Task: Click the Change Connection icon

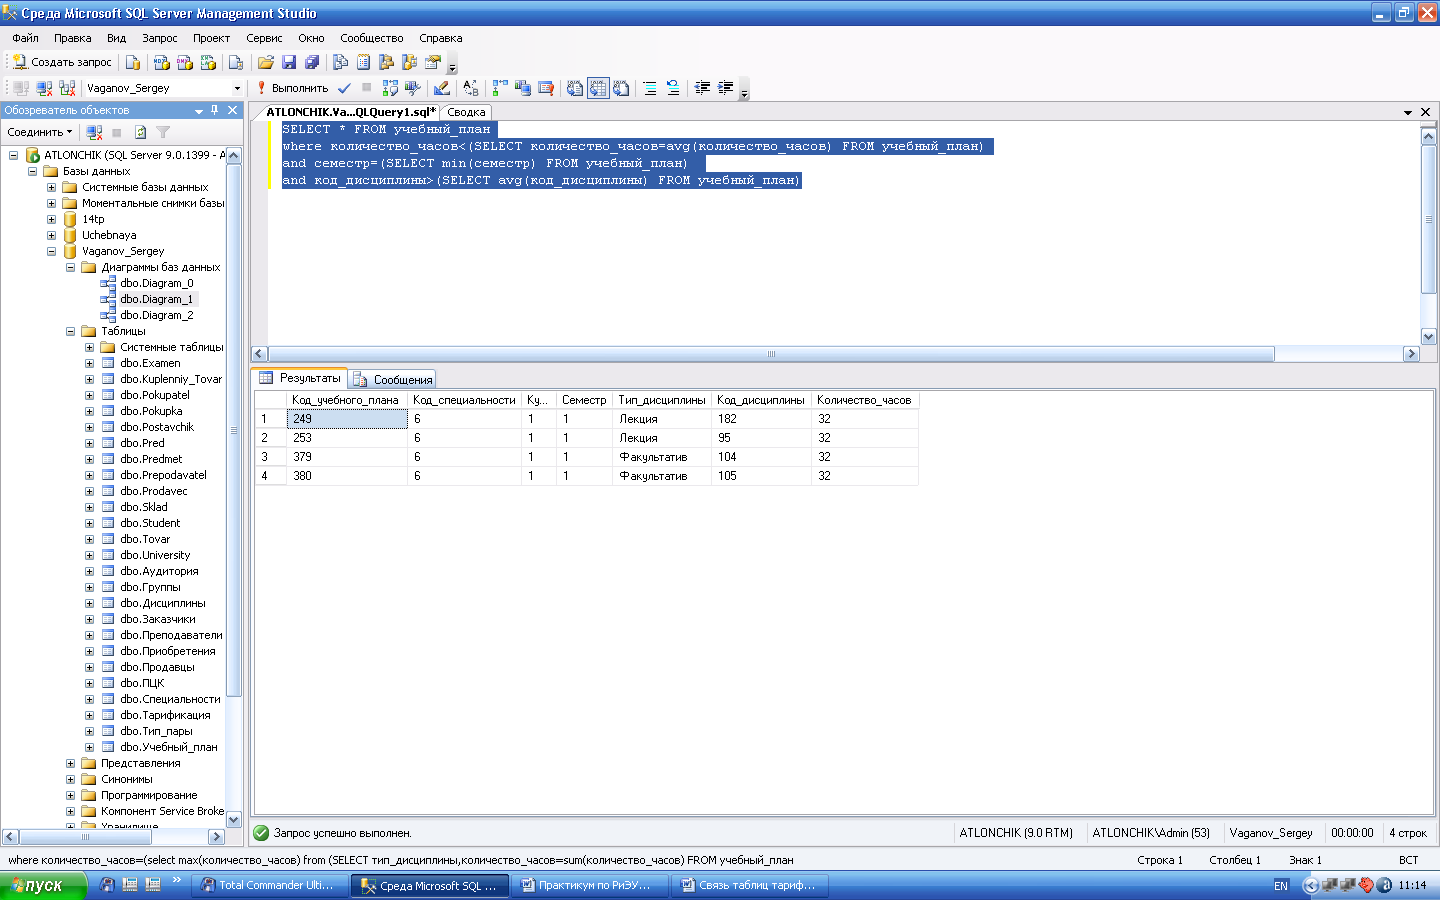Action: [x=67, y=88]
